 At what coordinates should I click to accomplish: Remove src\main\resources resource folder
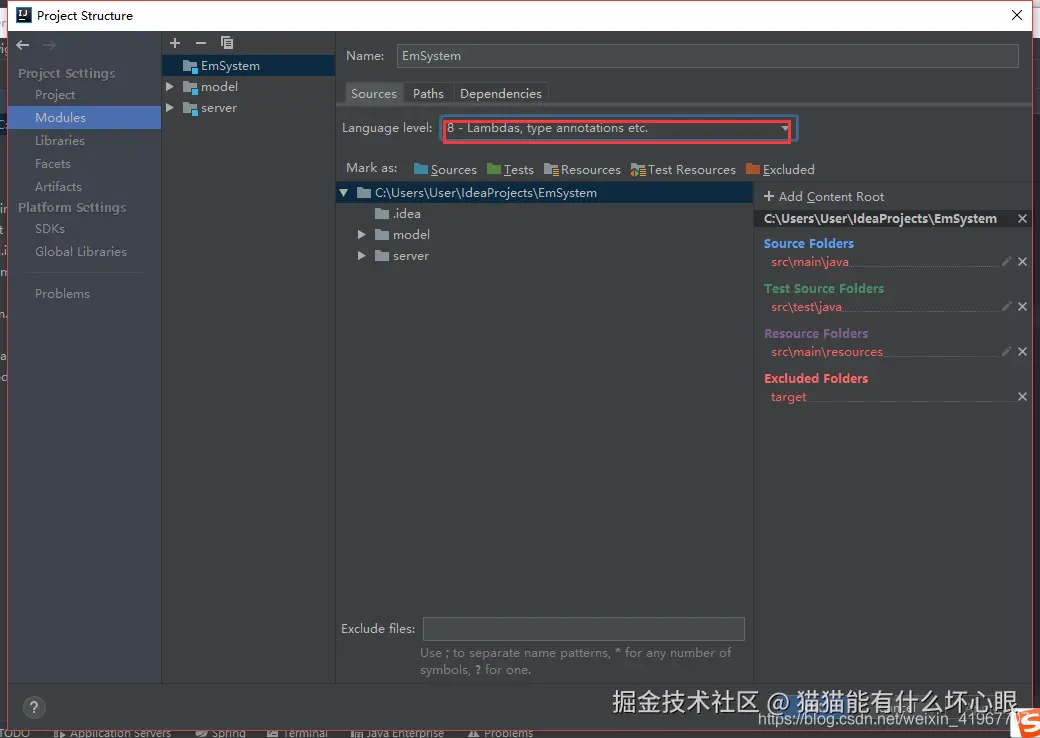coord(1022,352)
